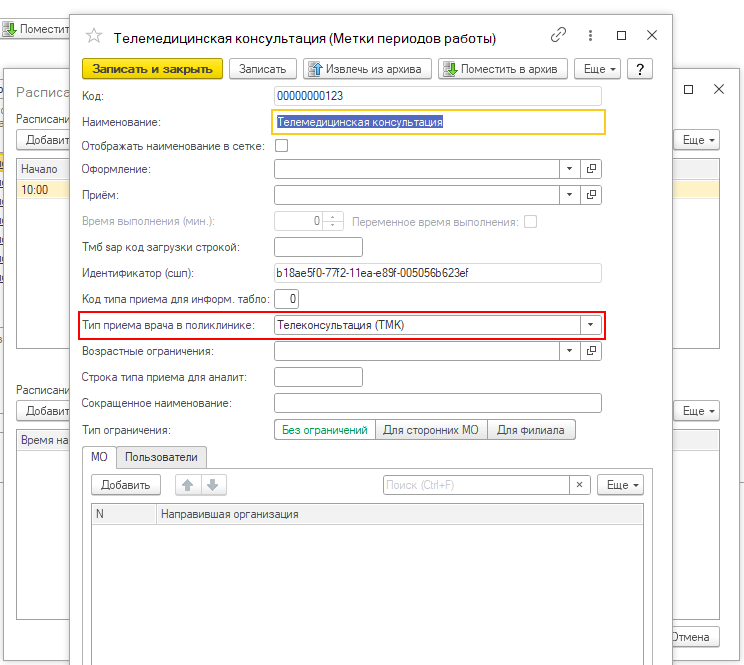Click Отмена in the background window
The height and width of the screenshot is (665, 744).
[x=696, y=637]
